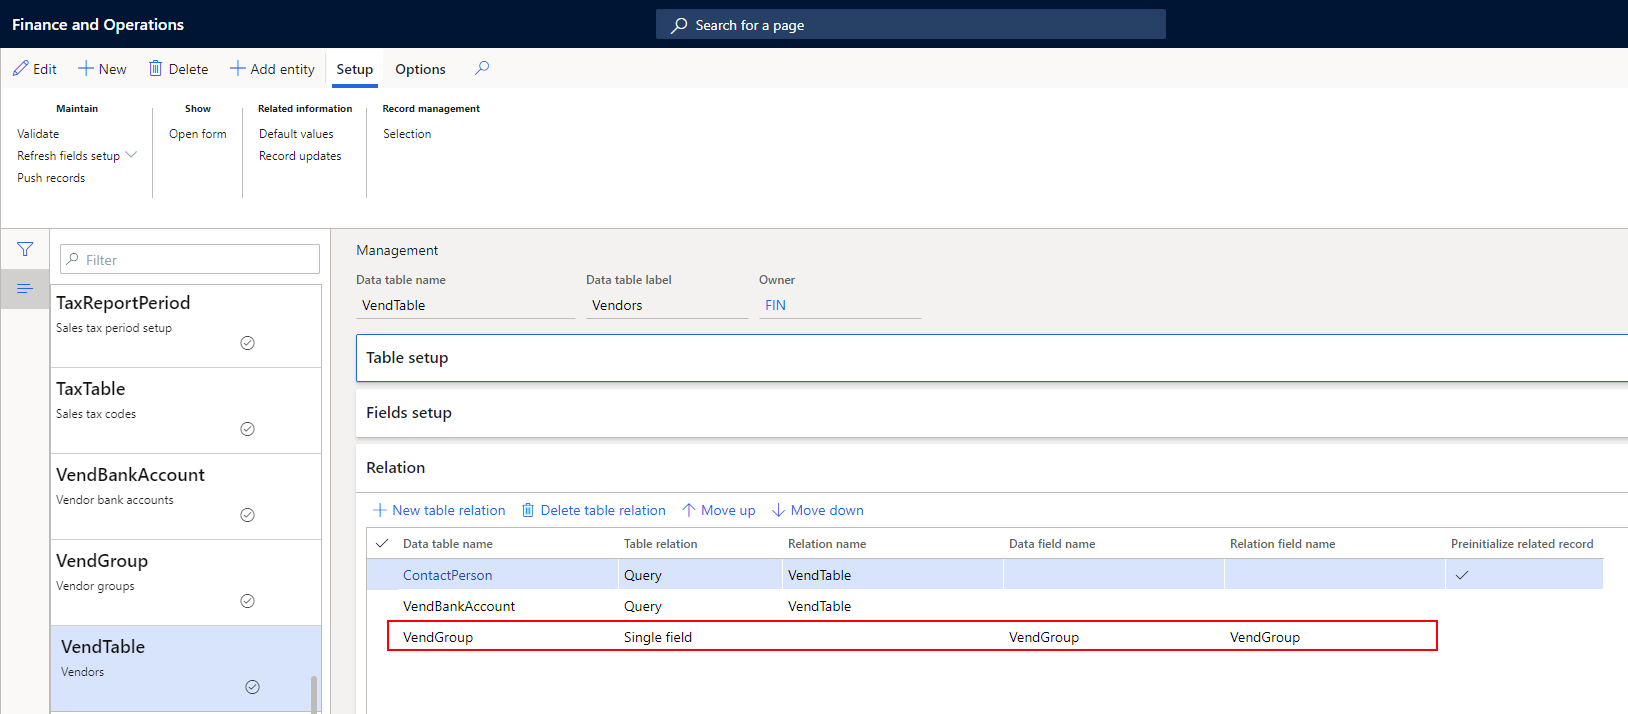Expand the Table setup section
The image size is (1628, 714).
click(407, 358)
